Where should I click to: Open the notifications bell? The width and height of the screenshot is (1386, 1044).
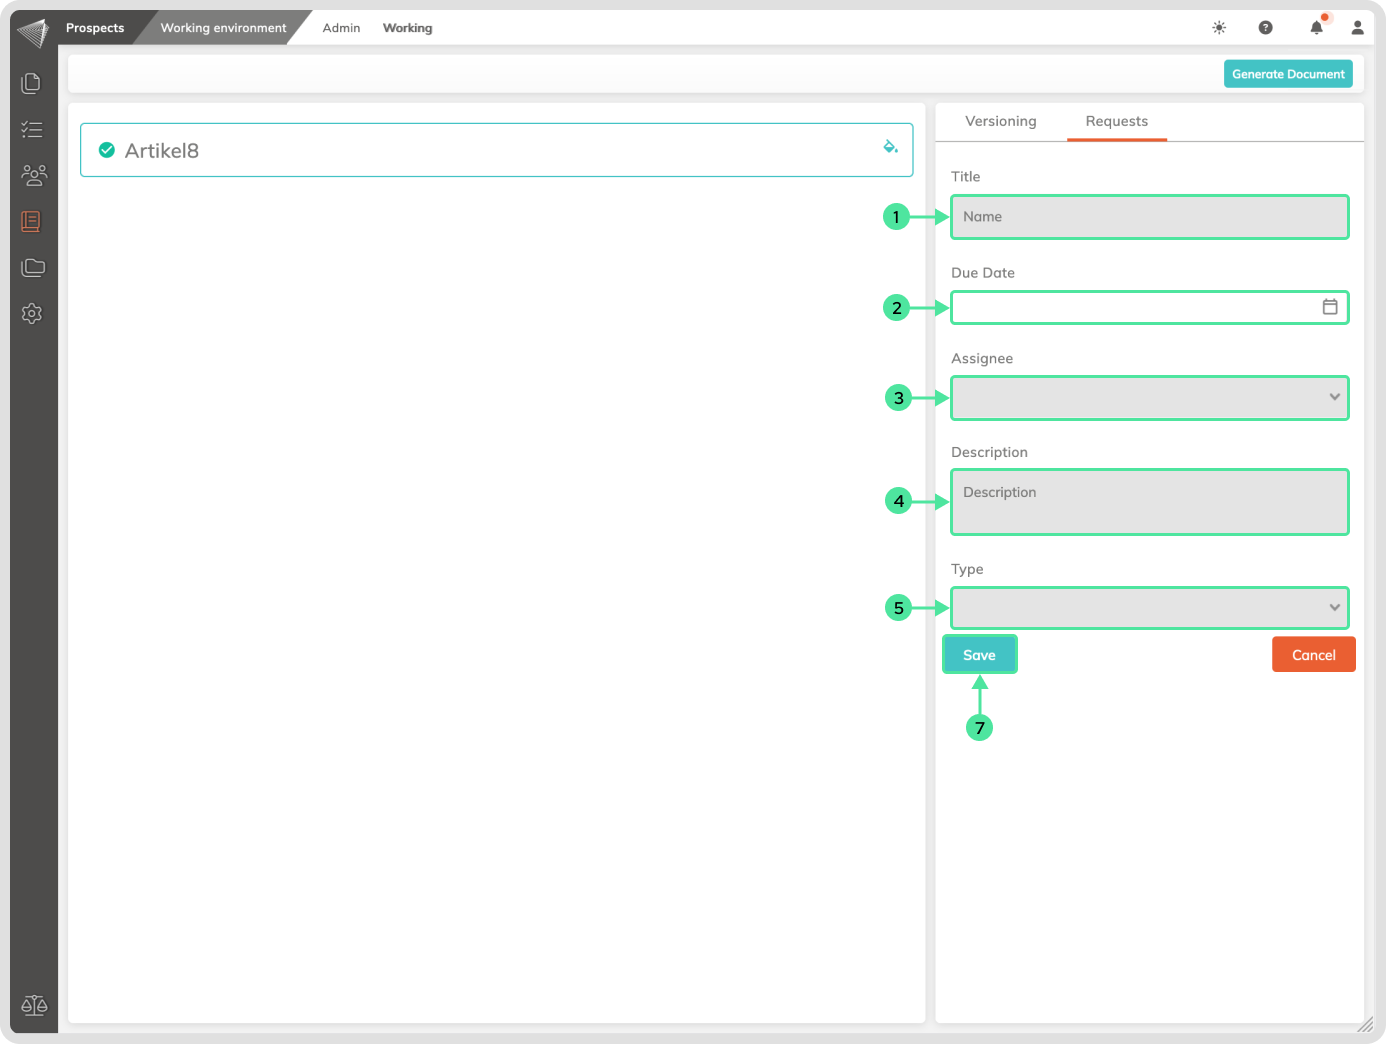(1316, 28)
